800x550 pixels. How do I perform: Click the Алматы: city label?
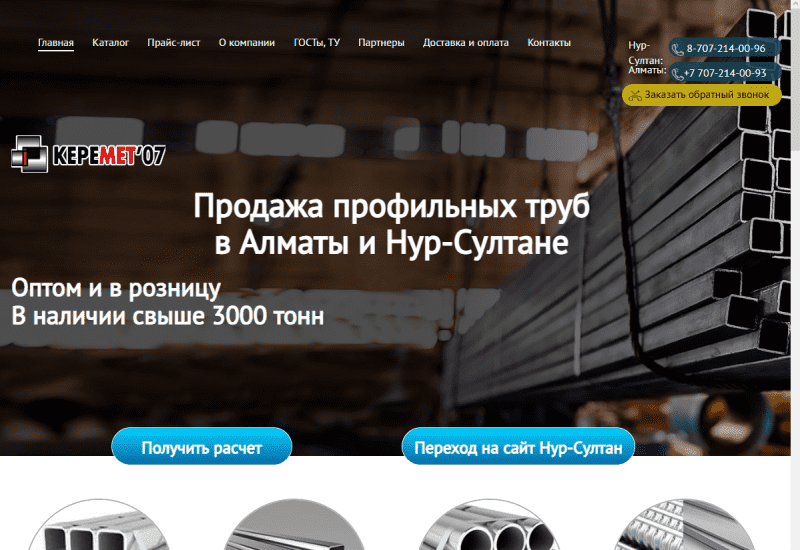click(647, 70)
